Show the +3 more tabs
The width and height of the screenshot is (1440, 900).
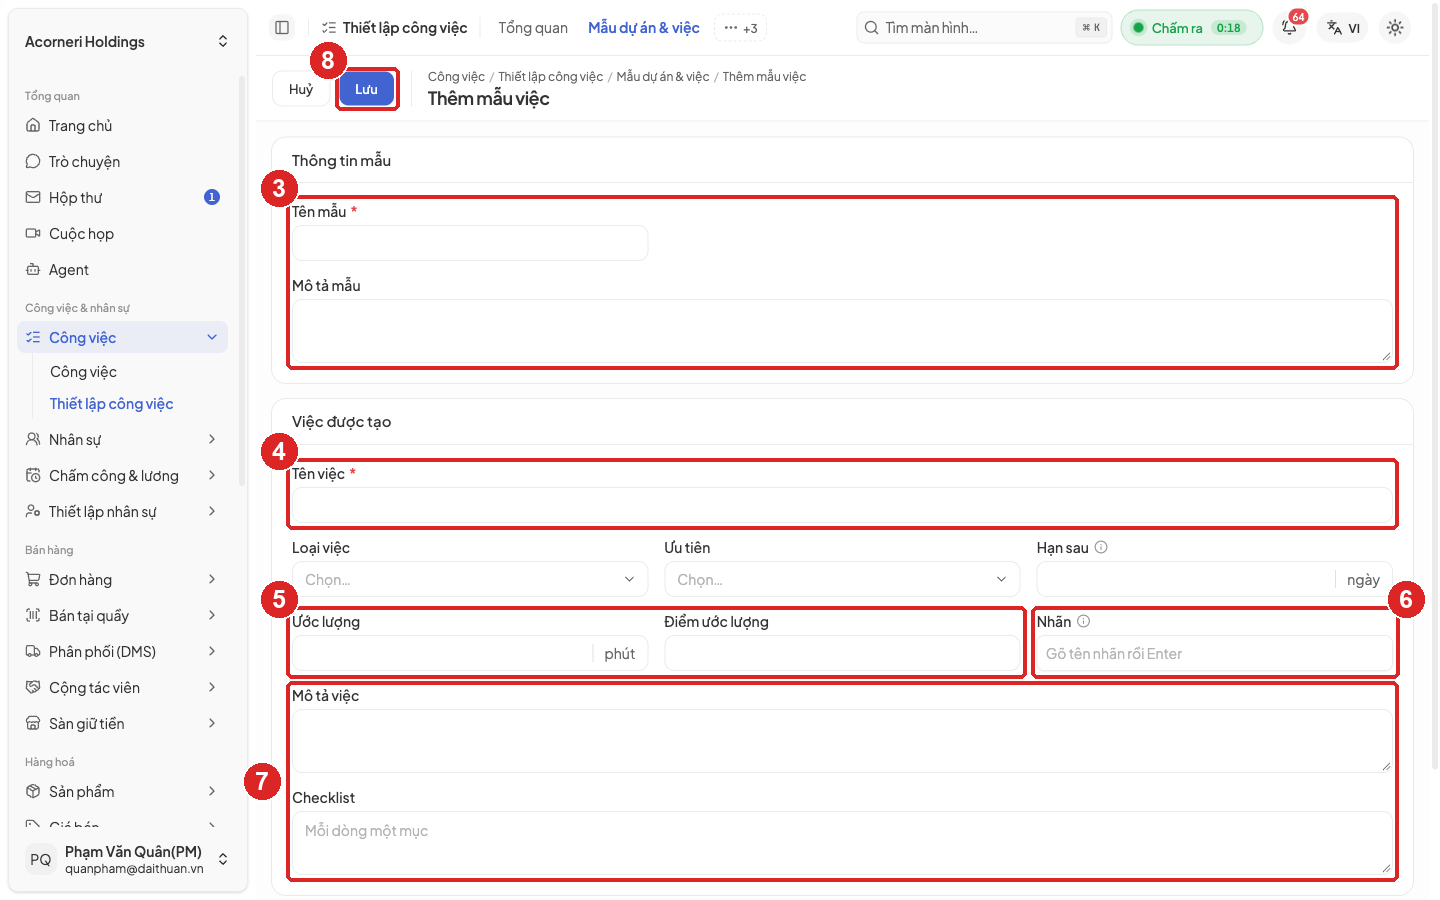741,28
